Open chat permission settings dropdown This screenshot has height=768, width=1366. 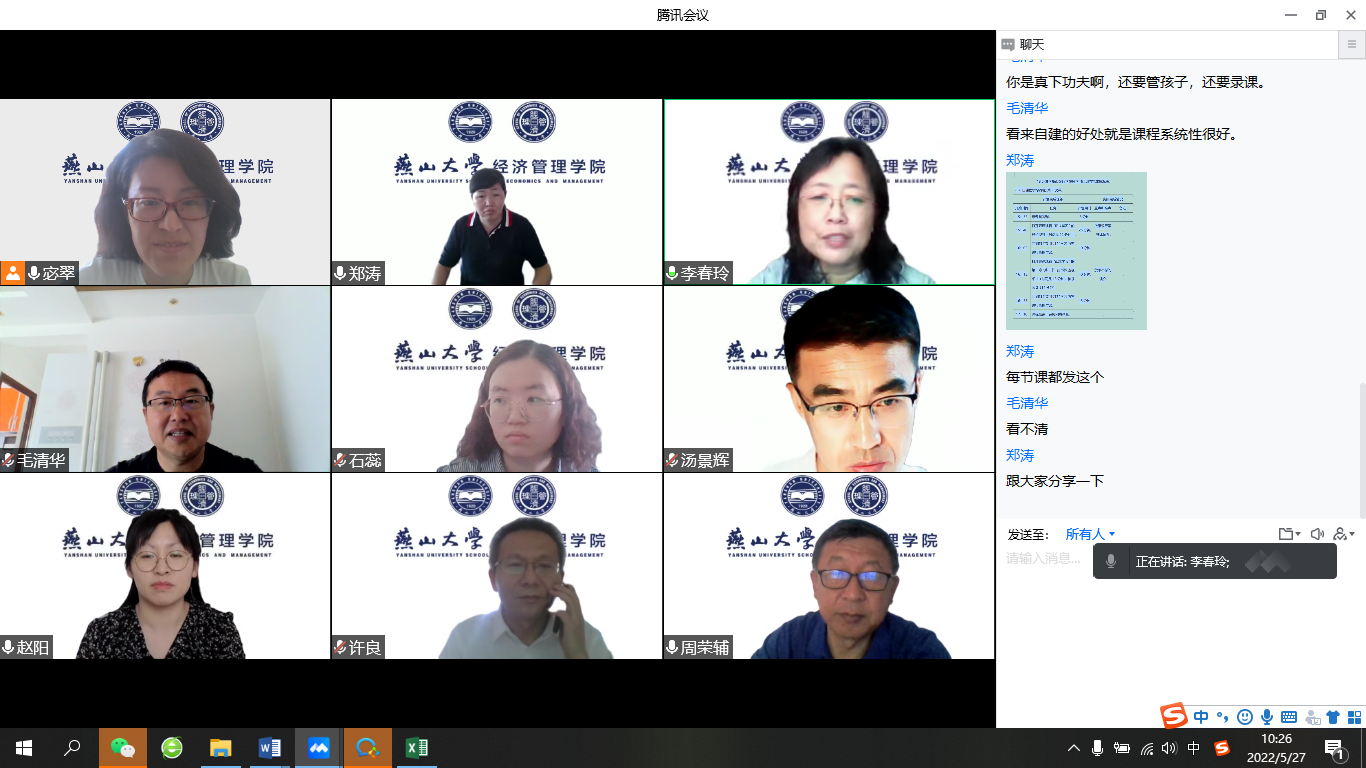coord(1344,534)
